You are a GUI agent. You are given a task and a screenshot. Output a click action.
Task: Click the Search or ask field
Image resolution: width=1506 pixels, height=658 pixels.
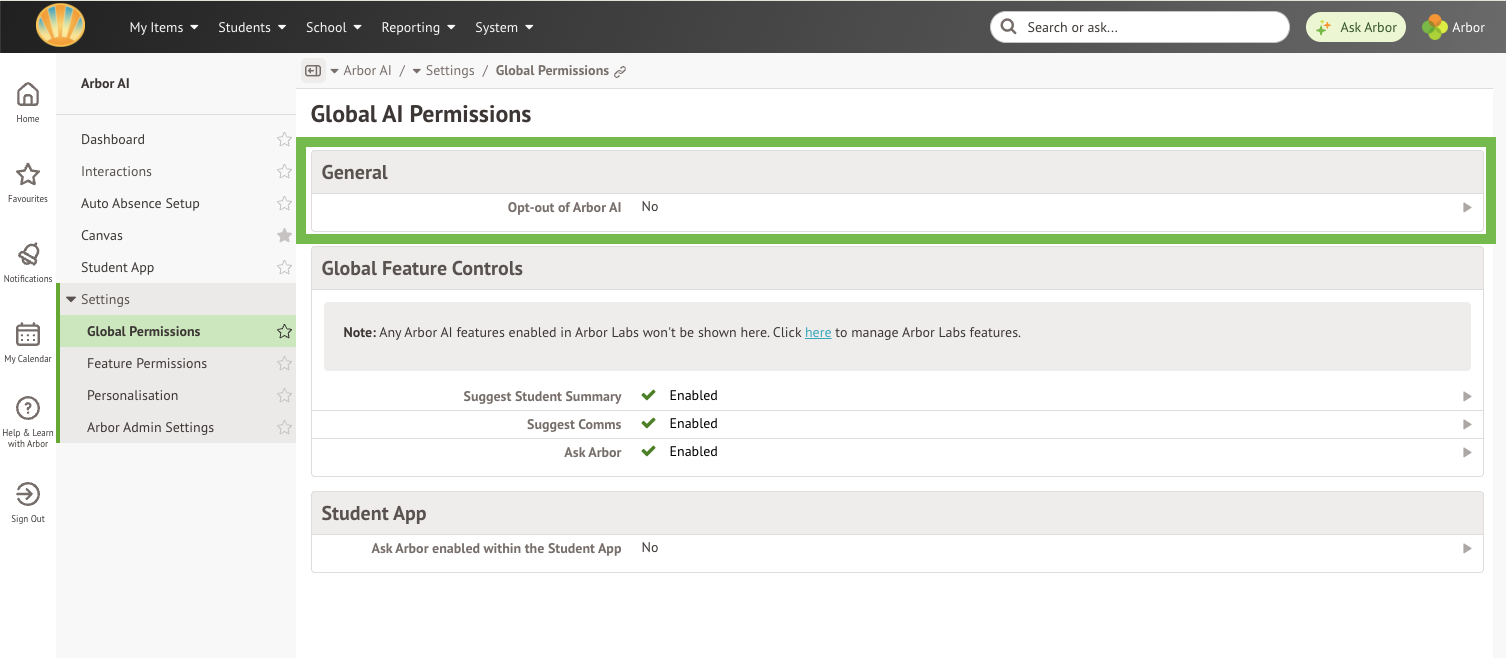(x=1140, y=27)
